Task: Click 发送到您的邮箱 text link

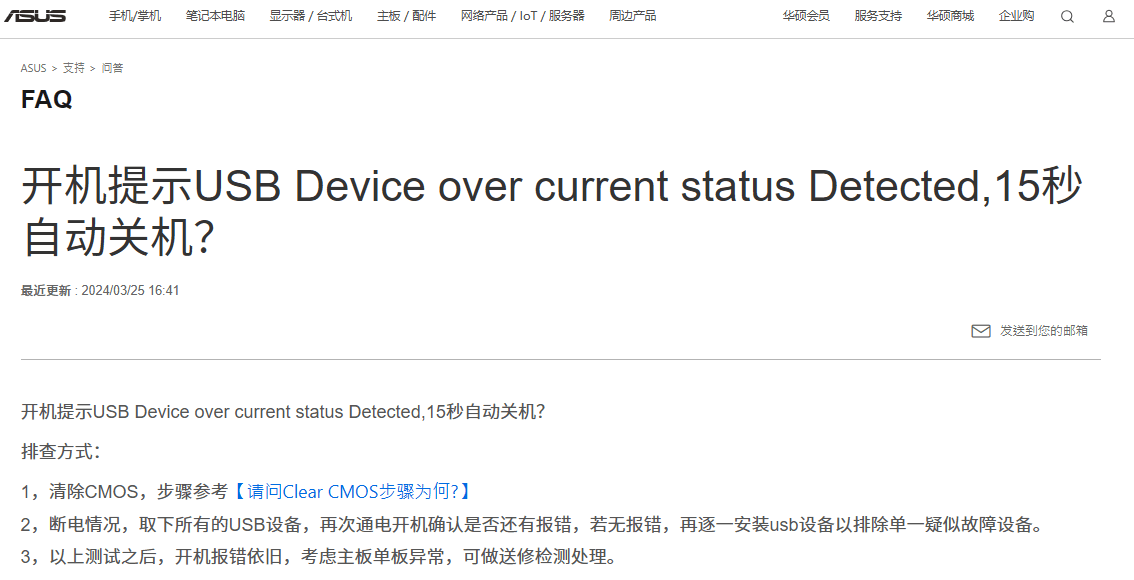Action: click(x=1044, y=331)
